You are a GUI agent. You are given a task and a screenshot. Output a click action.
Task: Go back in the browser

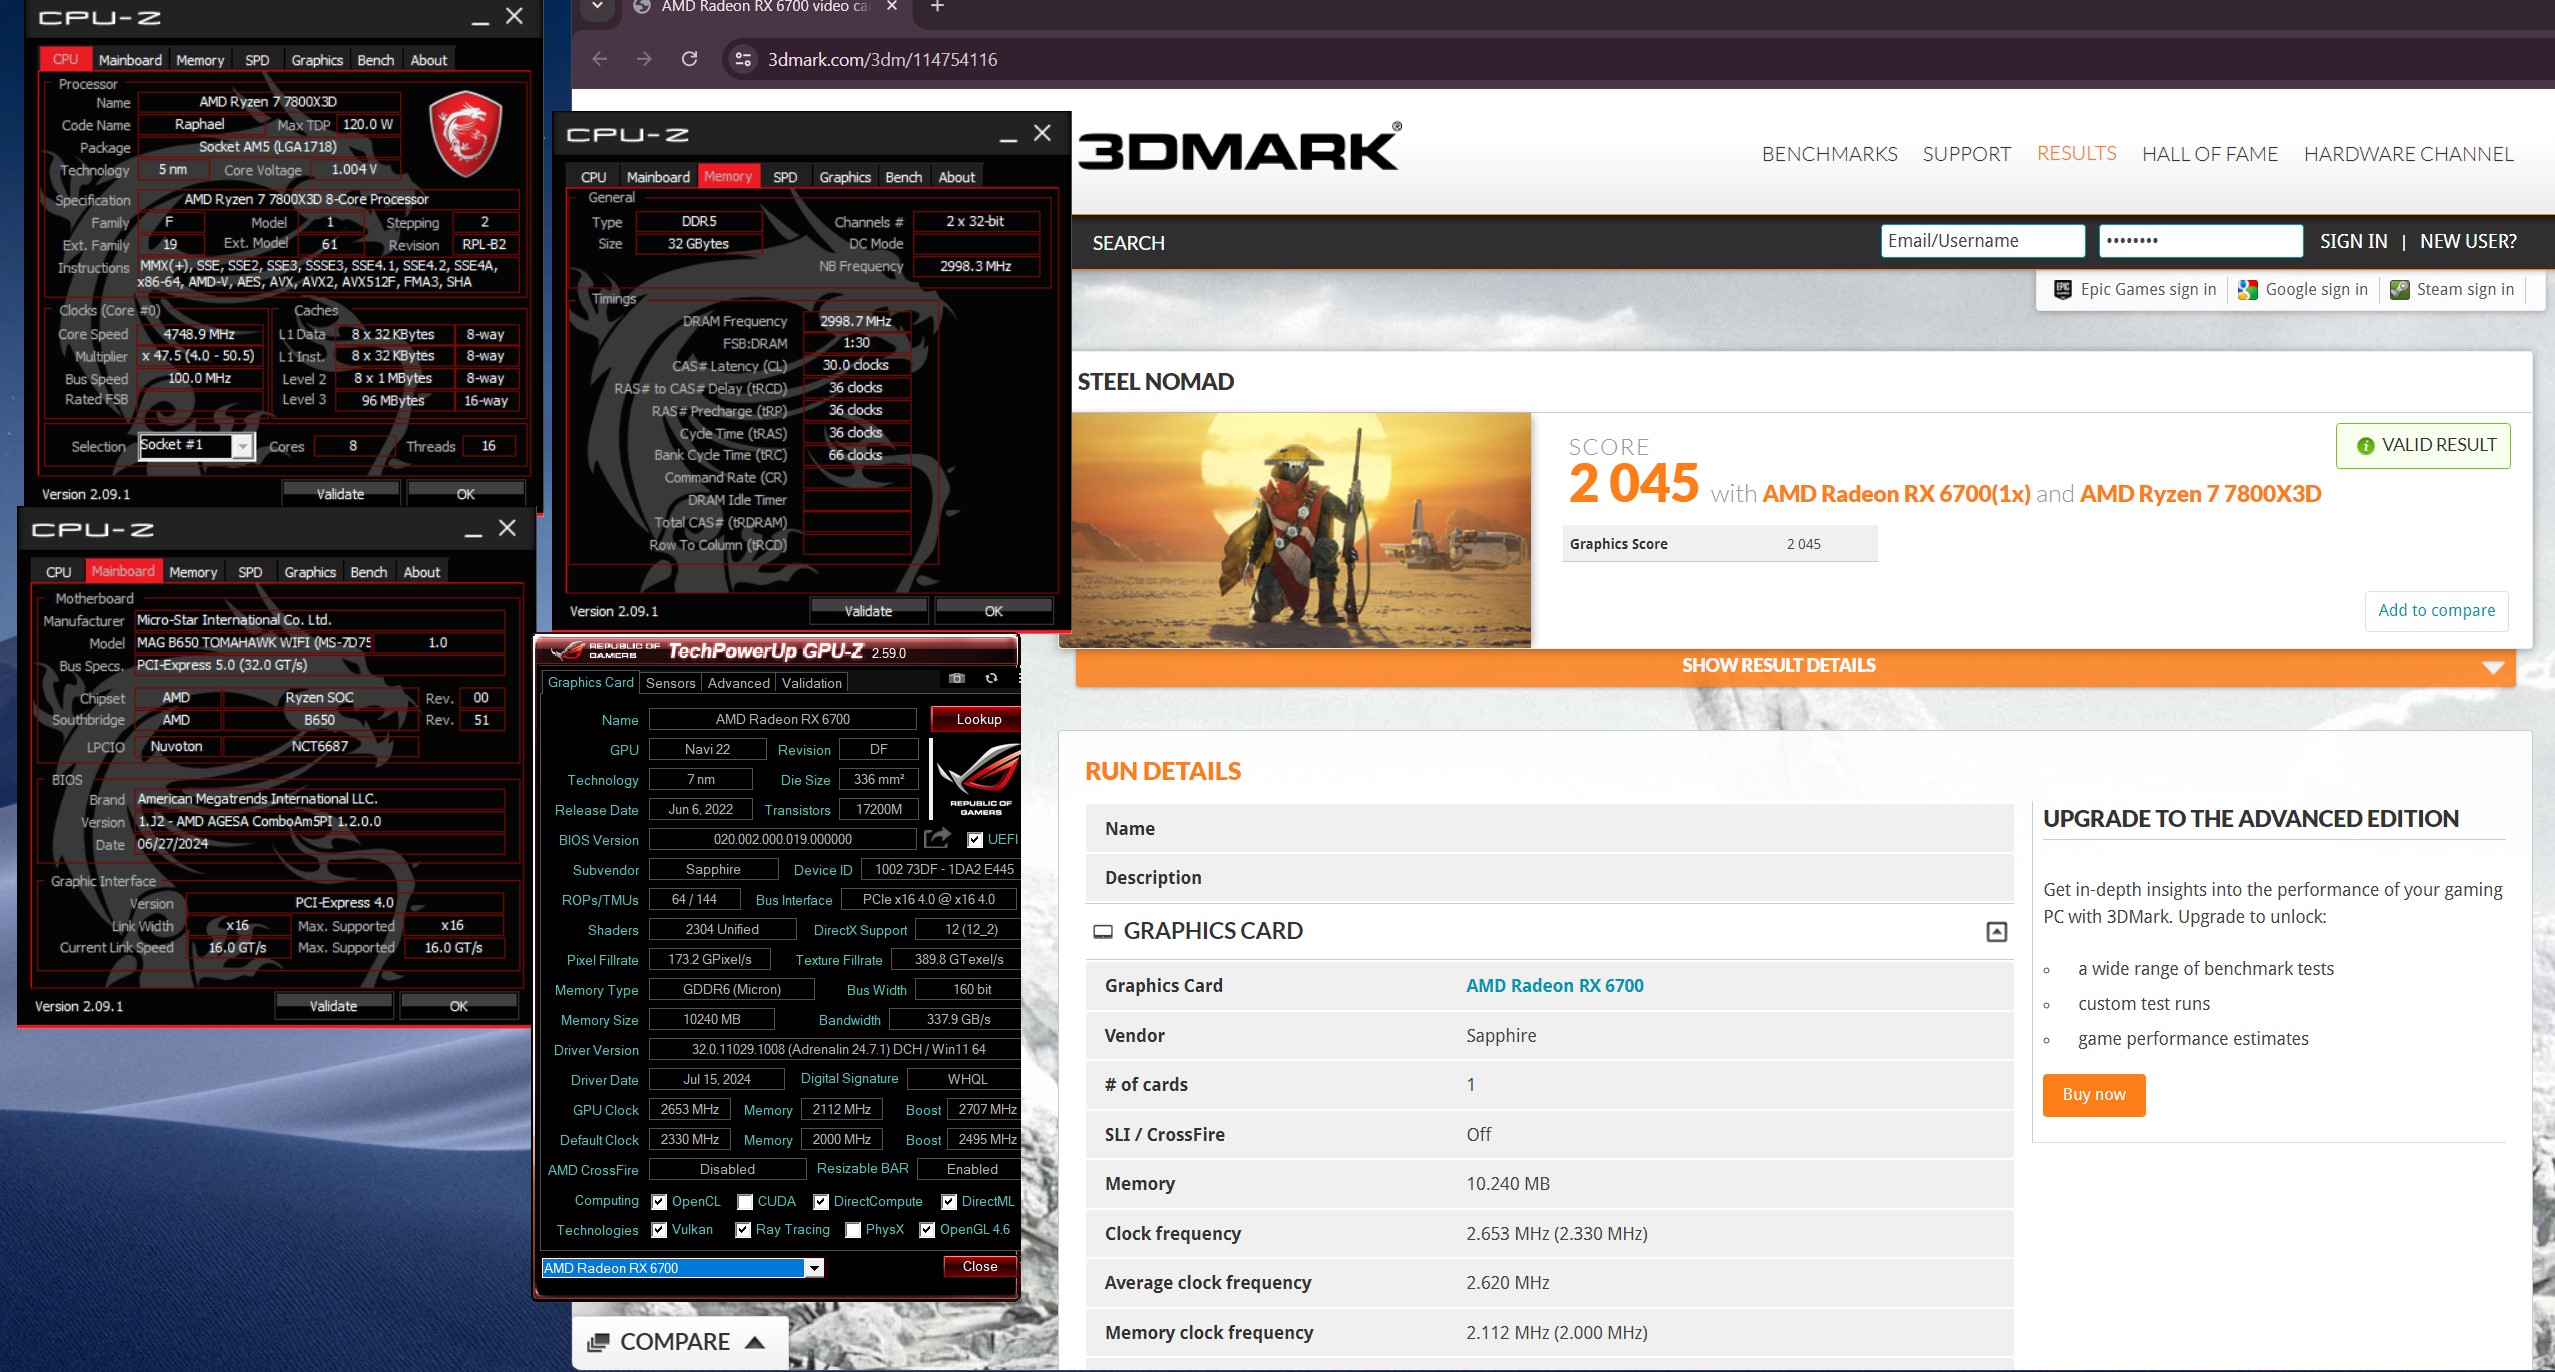[599, 59]
